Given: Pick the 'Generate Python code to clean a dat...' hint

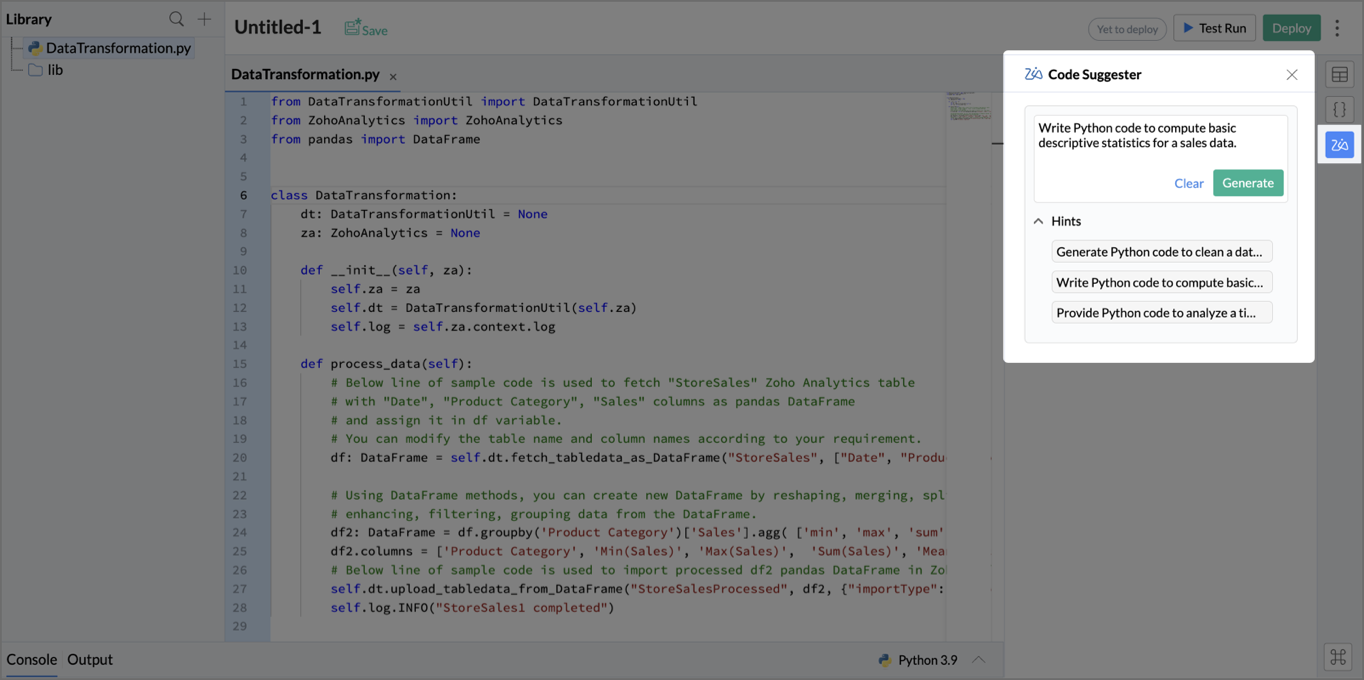Looking at the screenshot, I should tap(1161, 252).
